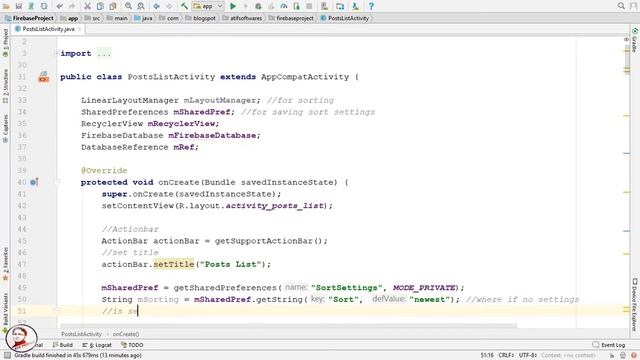Click the navigate Forward arrow icon
This screenshot has height=360, width=640.
[x=169, y=6]
